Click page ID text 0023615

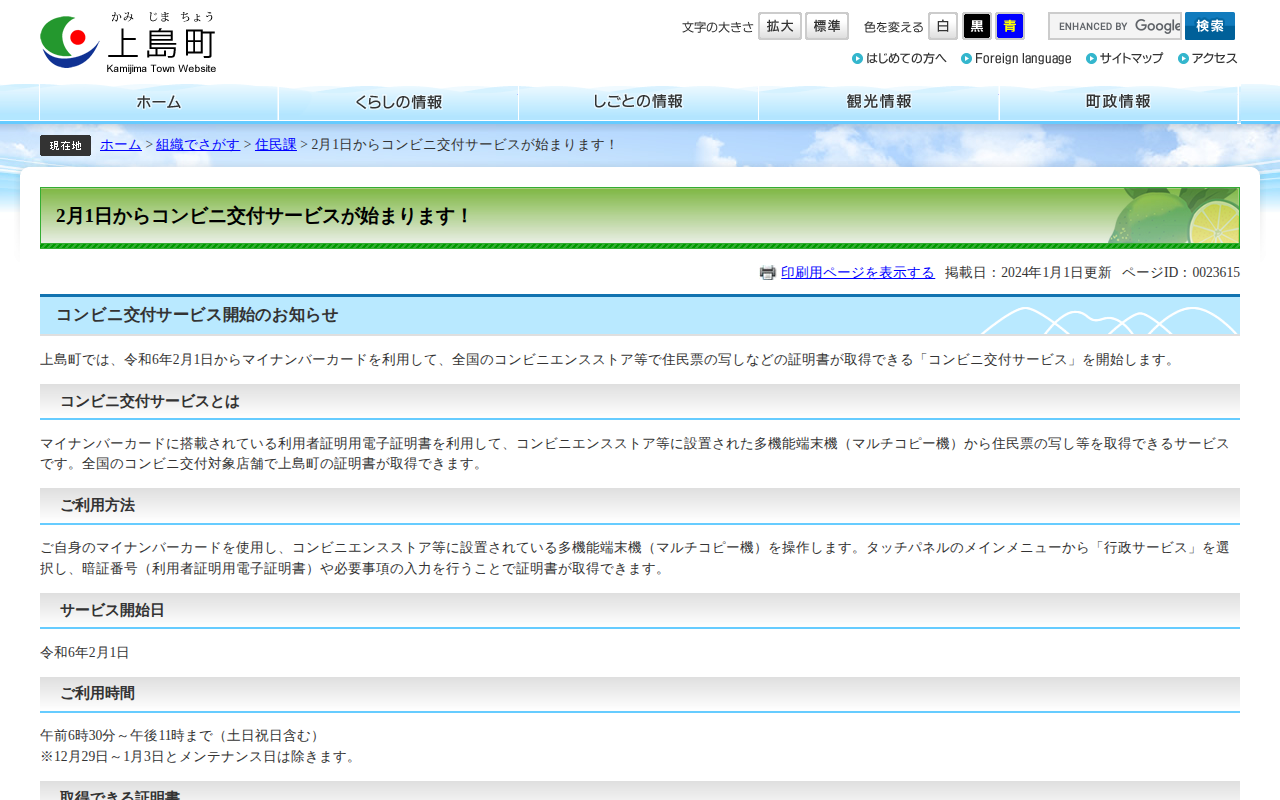click(x=1216, y=273)
